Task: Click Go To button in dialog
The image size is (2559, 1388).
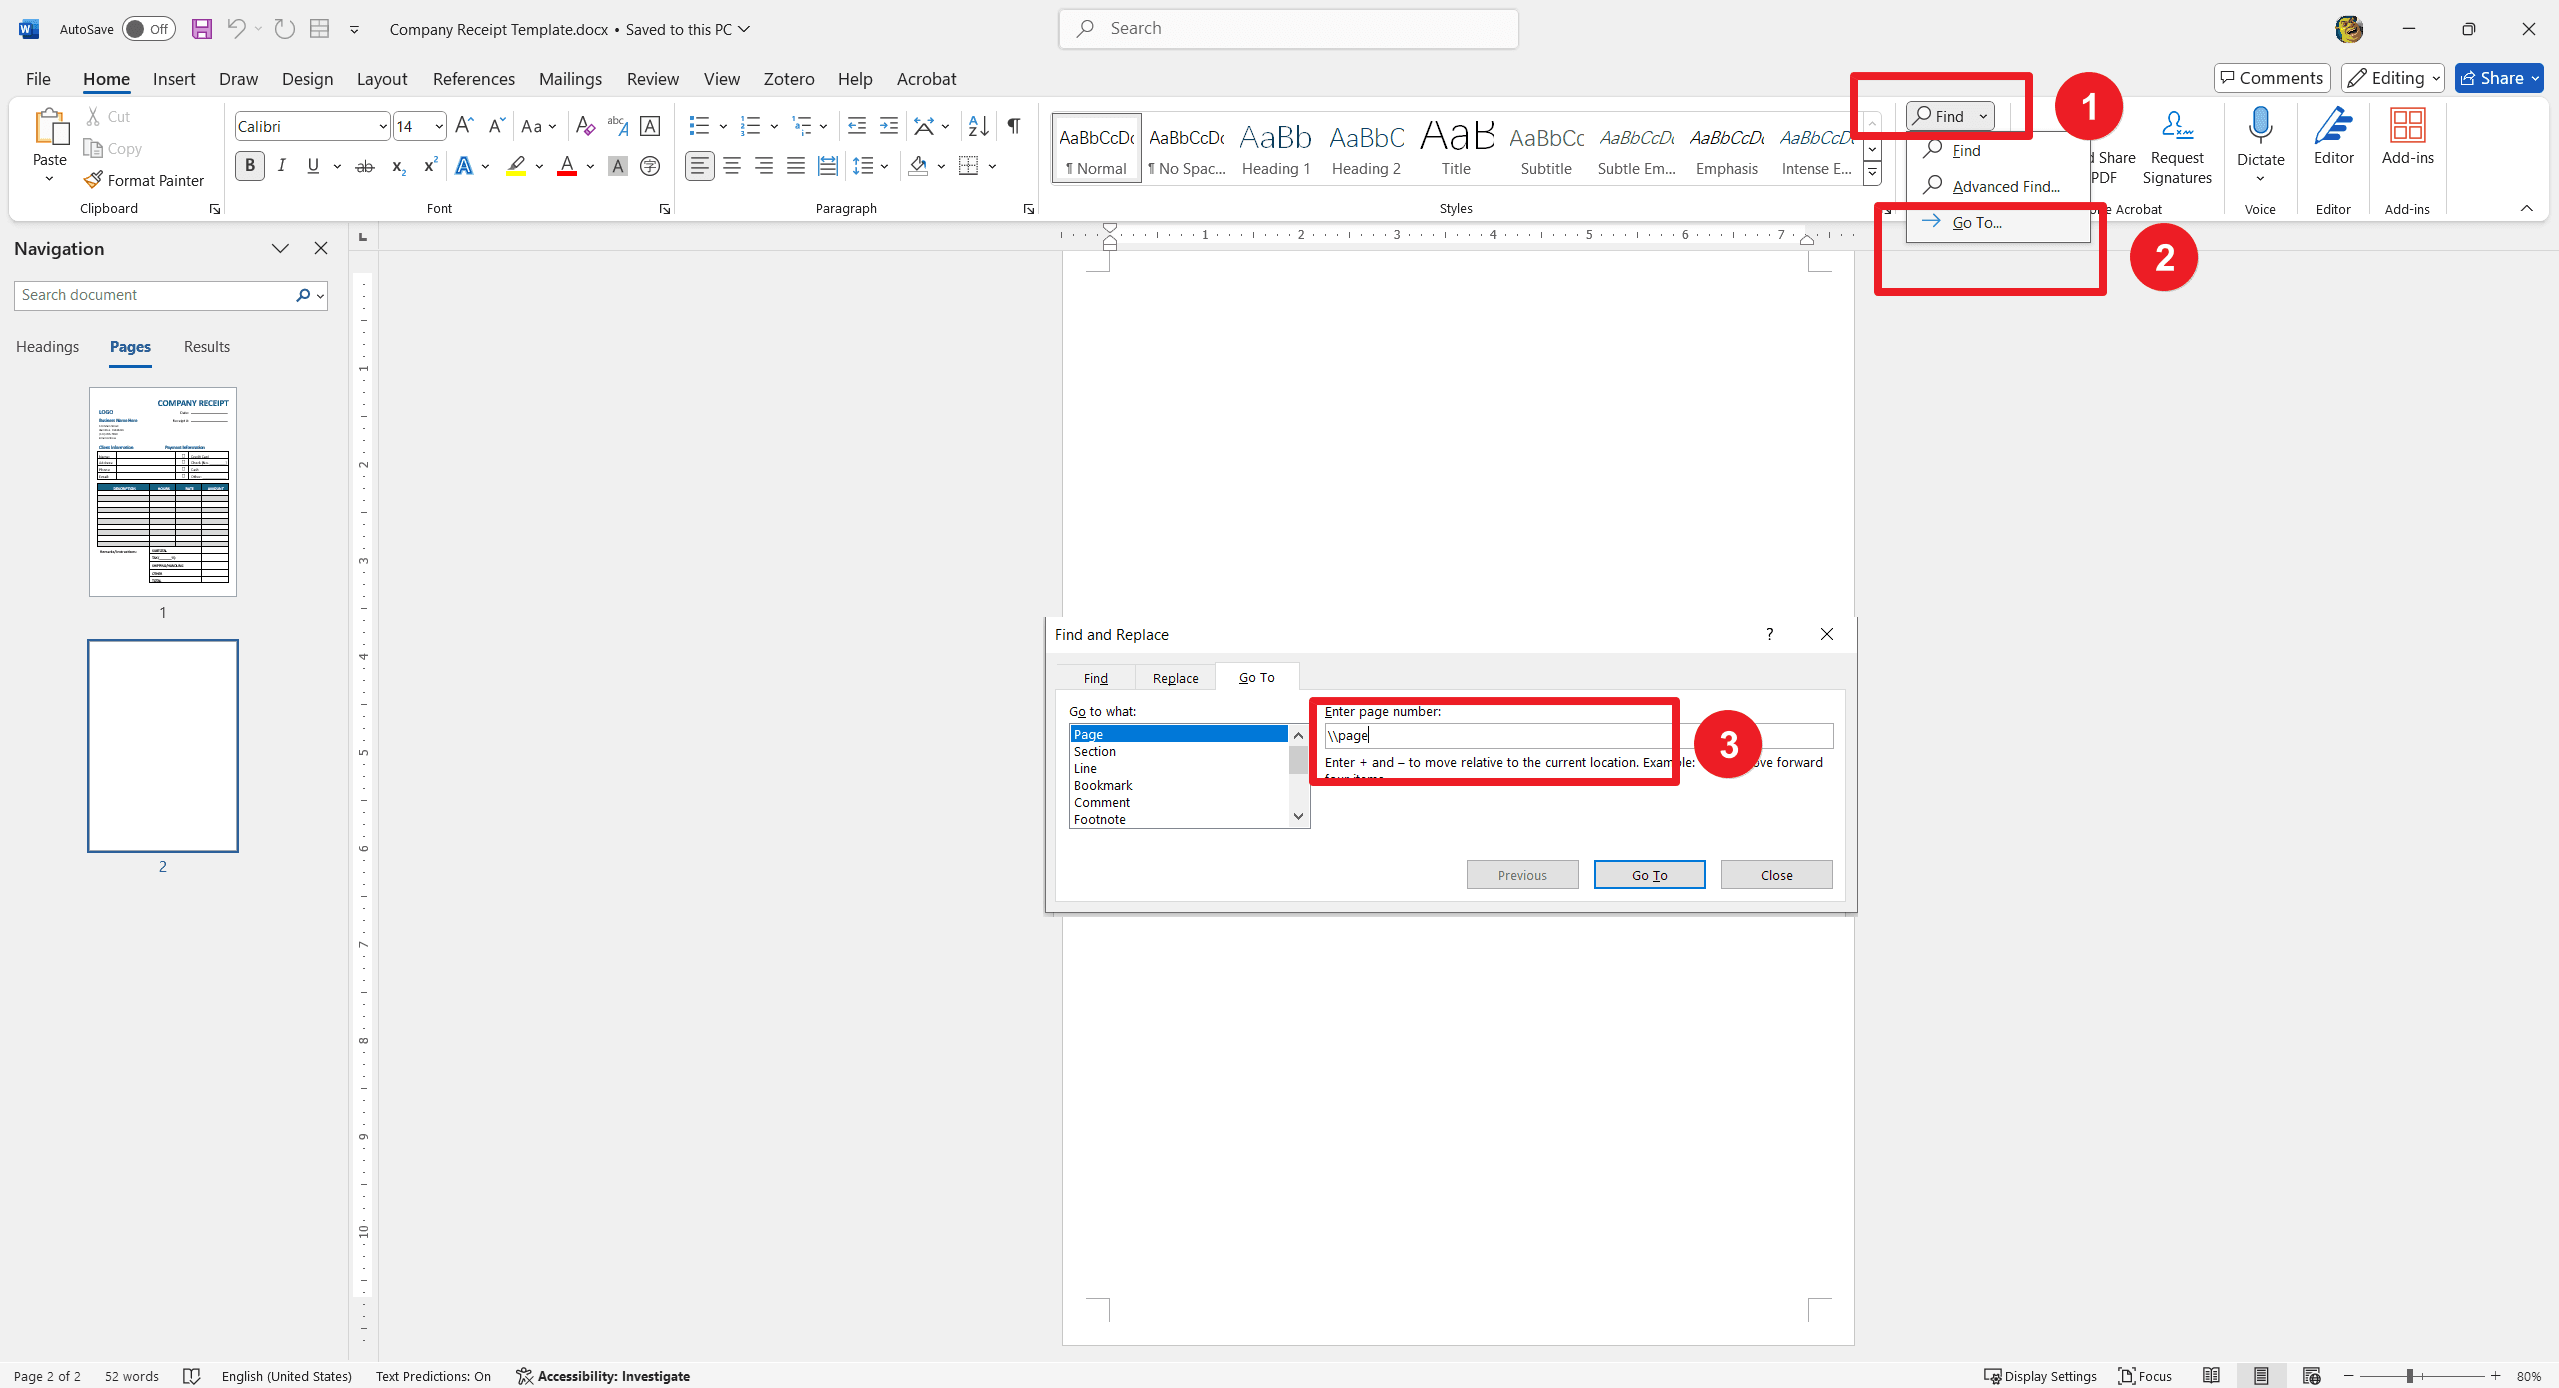Action: click(x=1648, y=875)
